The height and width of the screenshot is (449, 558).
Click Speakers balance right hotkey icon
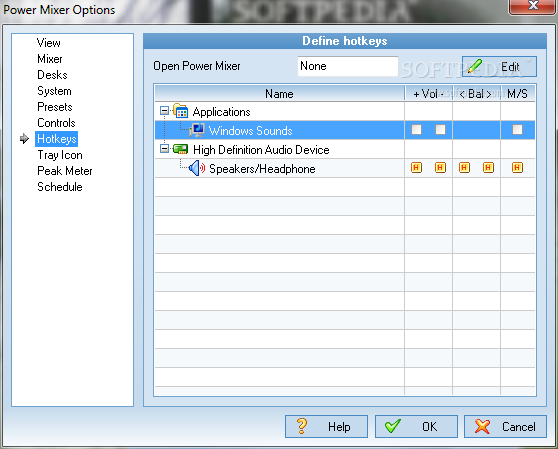point(488,168)
